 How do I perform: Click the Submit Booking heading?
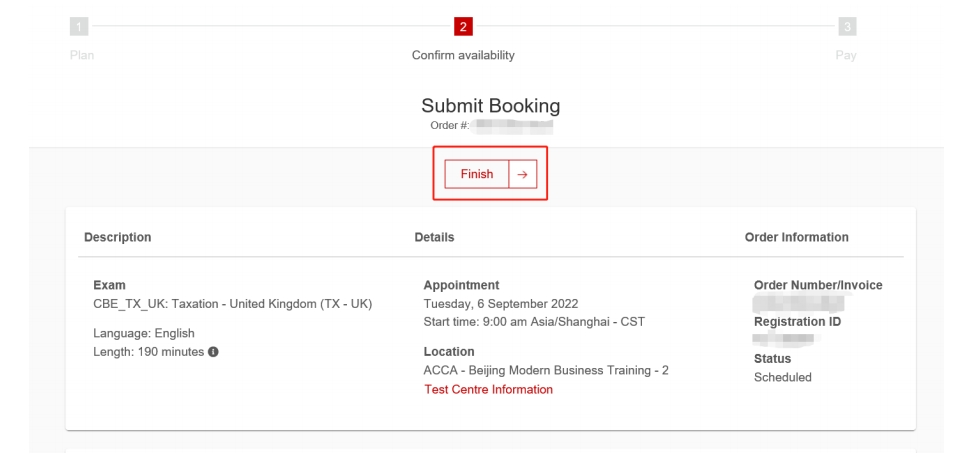pyautogui.click(x=488, y=107)
